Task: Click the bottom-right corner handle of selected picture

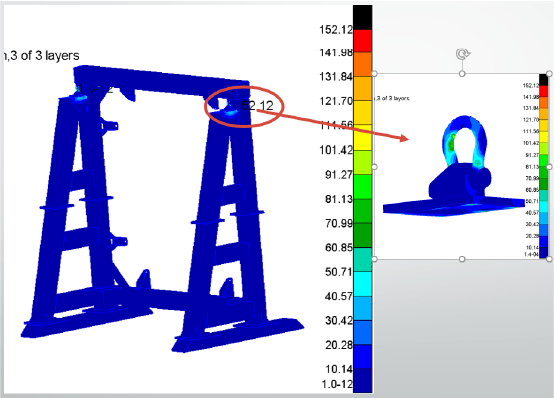Action: coord(549,259)
